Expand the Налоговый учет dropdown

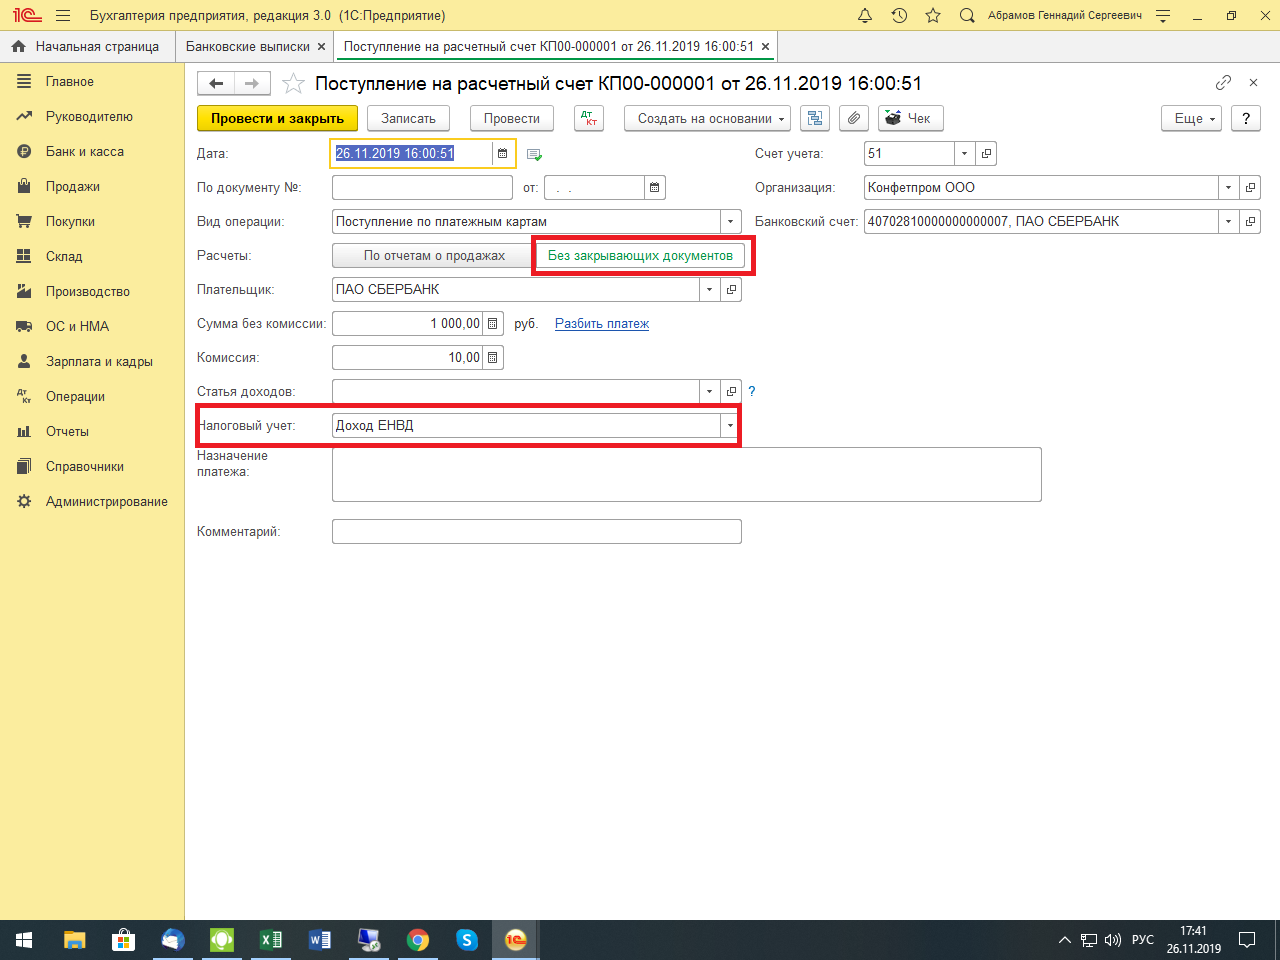(730, 426)
